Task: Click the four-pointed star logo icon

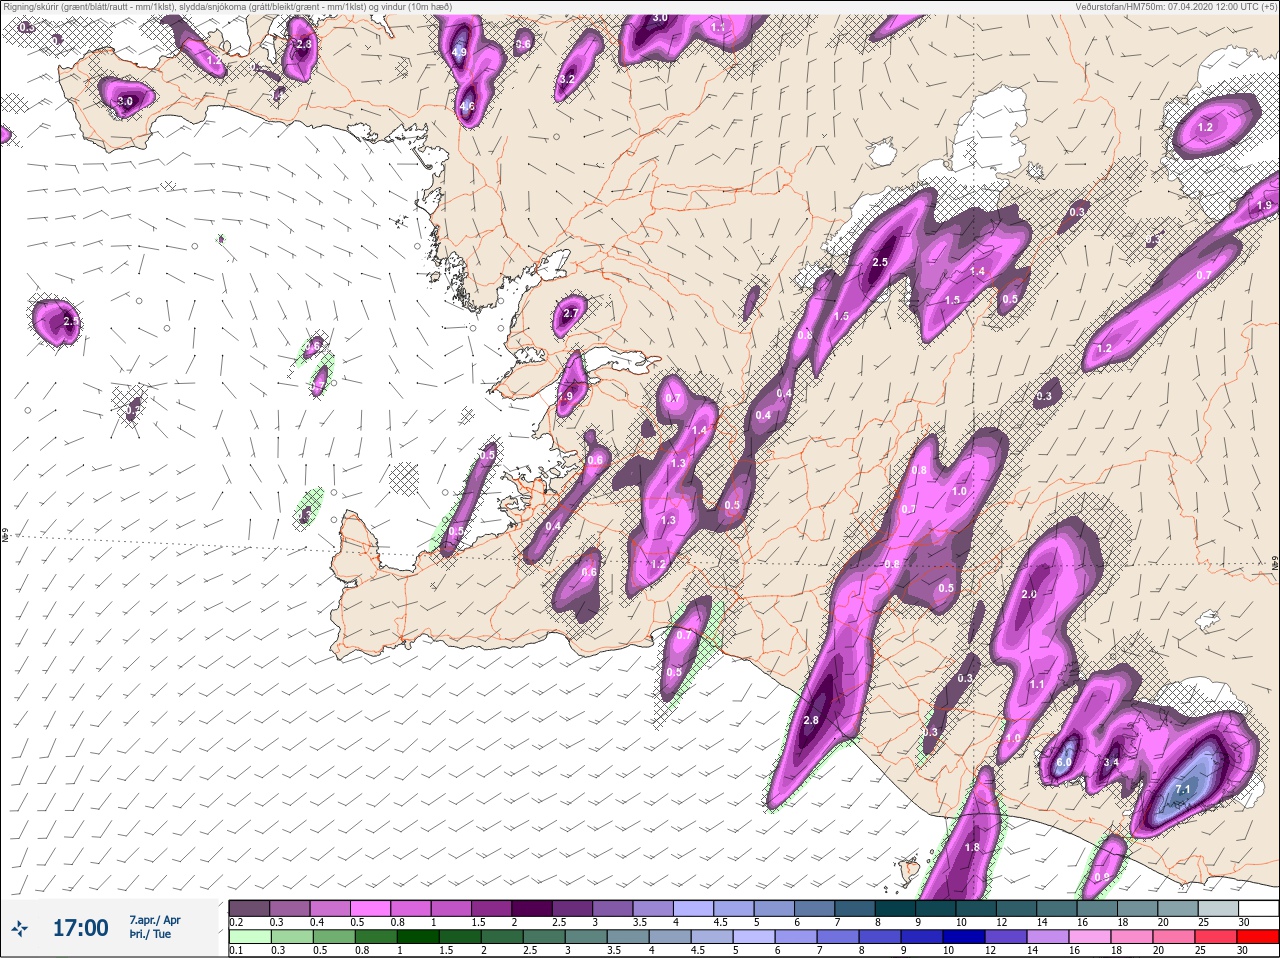Action: (20, 928)
